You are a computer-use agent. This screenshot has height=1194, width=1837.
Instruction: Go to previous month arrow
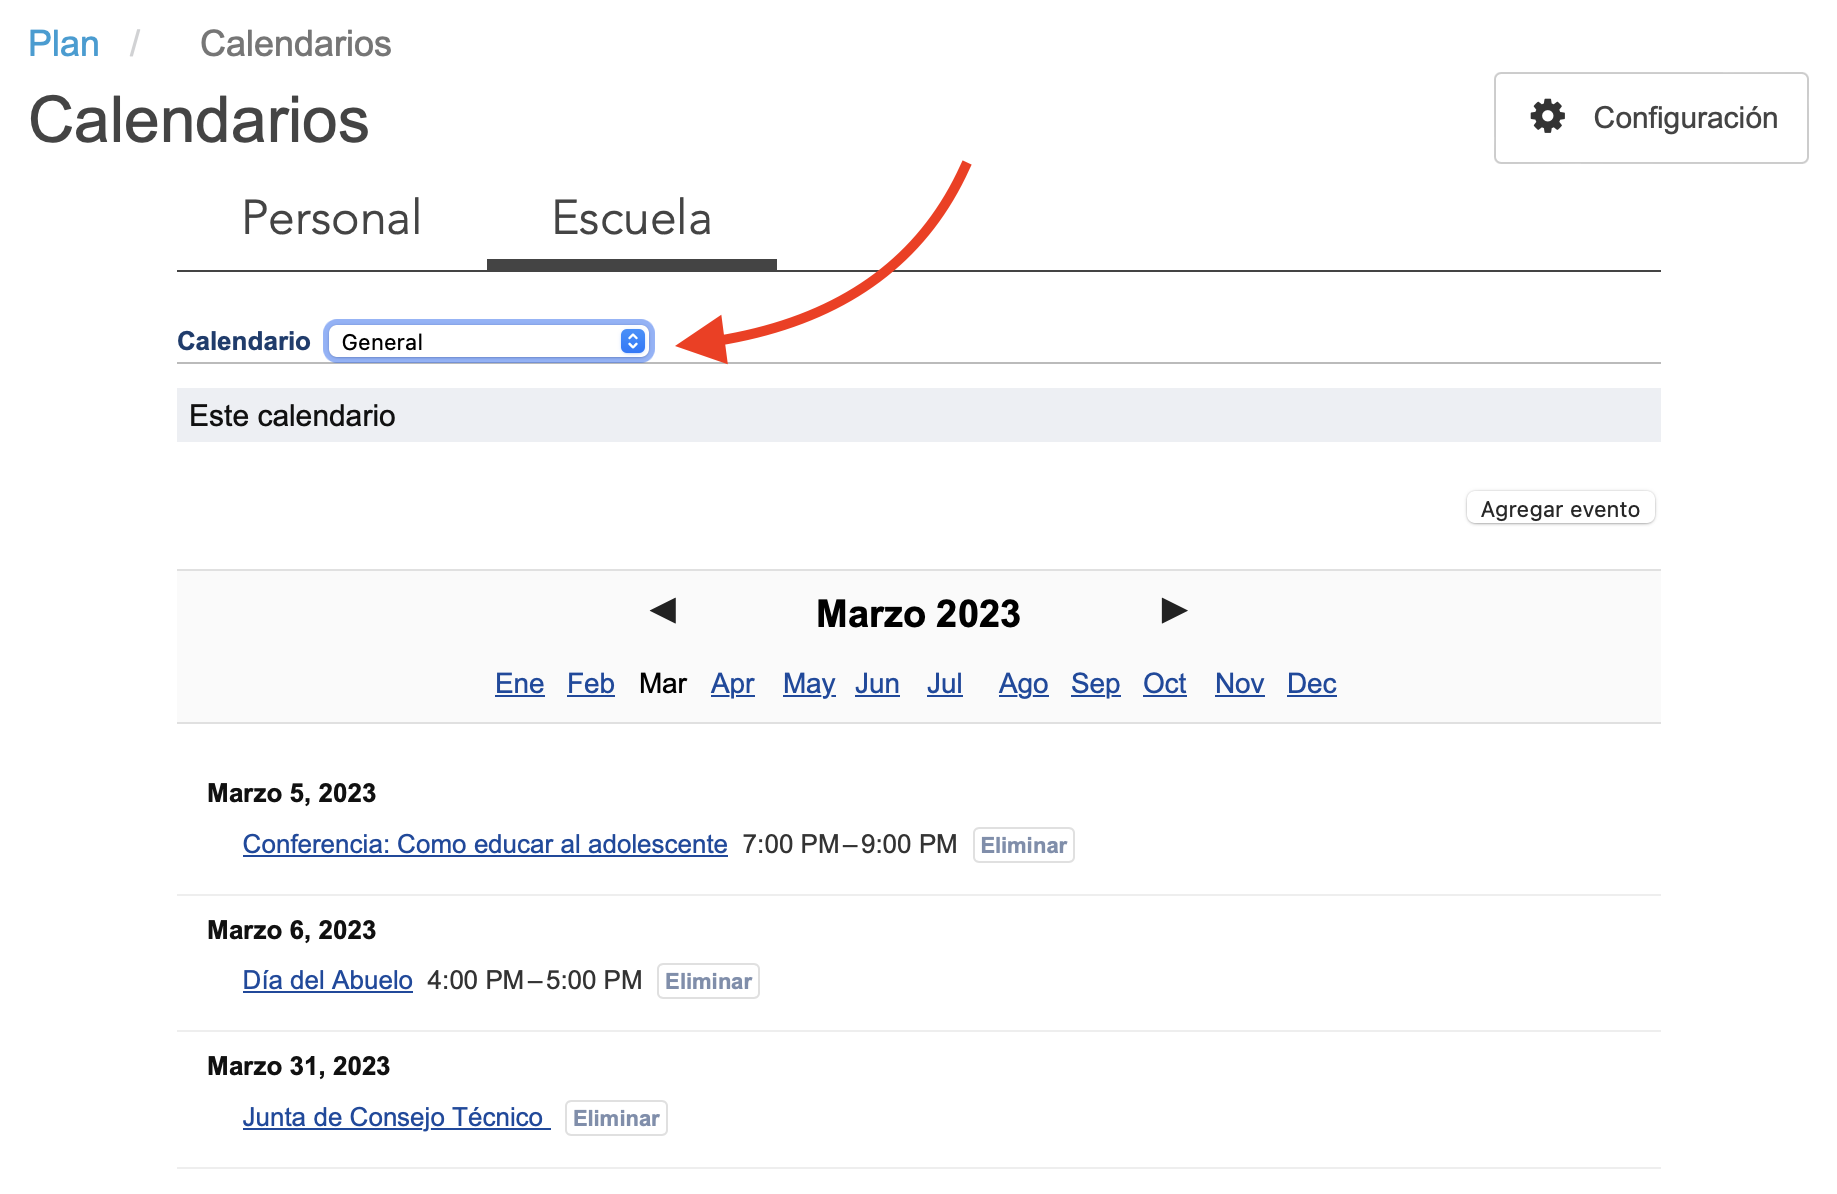(x=663, y=610)
